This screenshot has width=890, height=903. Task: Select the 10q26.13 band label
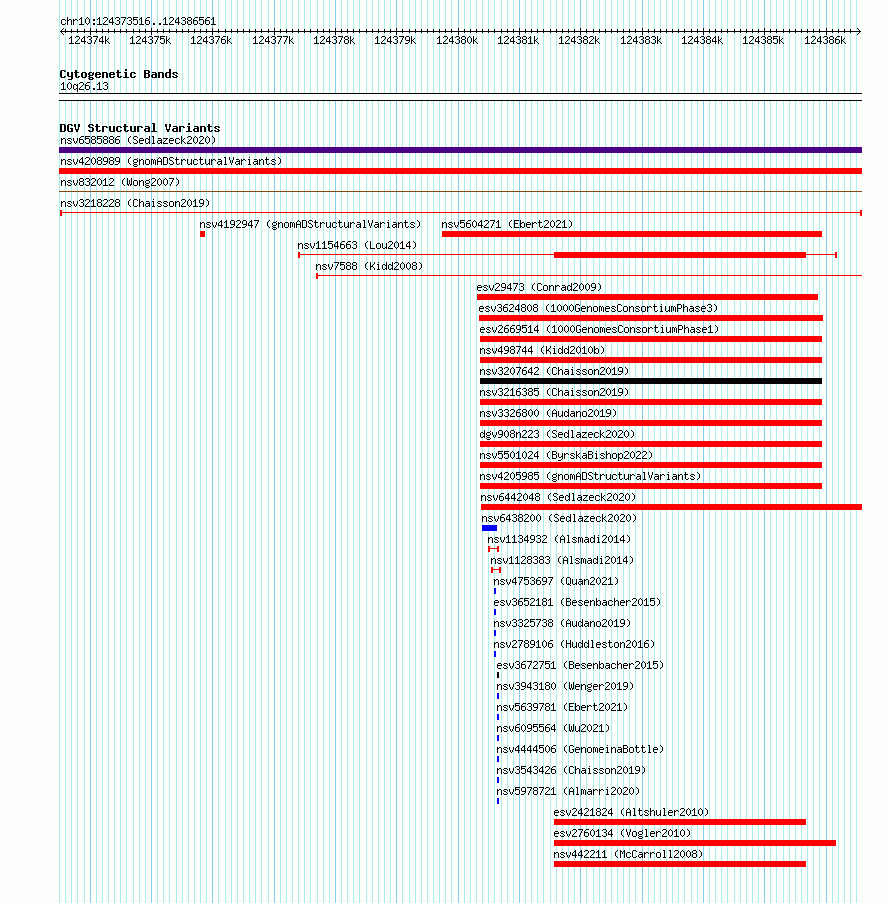tap(84, 87)
